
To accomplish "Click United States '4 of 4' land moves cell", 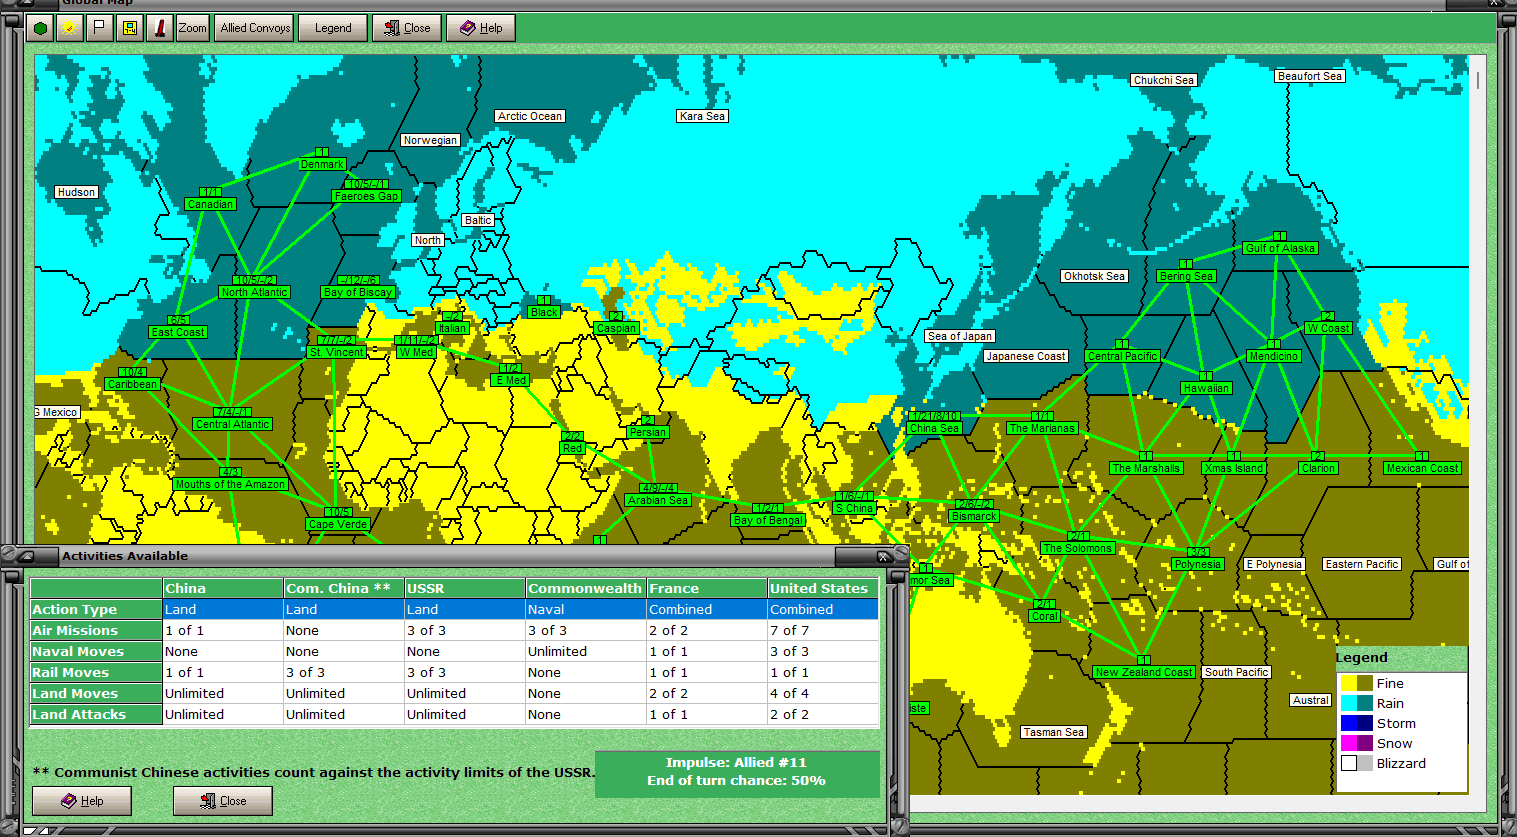I will (823, 693).
